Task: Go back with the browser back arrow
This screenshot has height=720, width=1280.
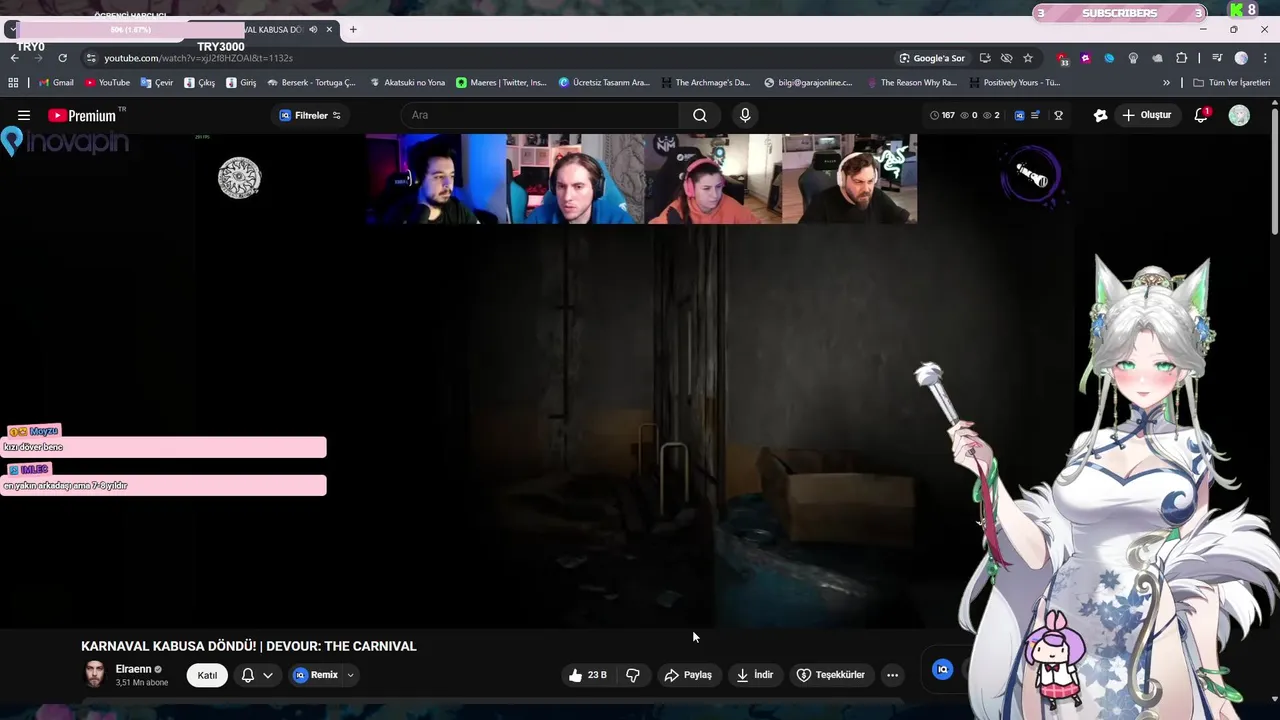Action: pos(15,58)
